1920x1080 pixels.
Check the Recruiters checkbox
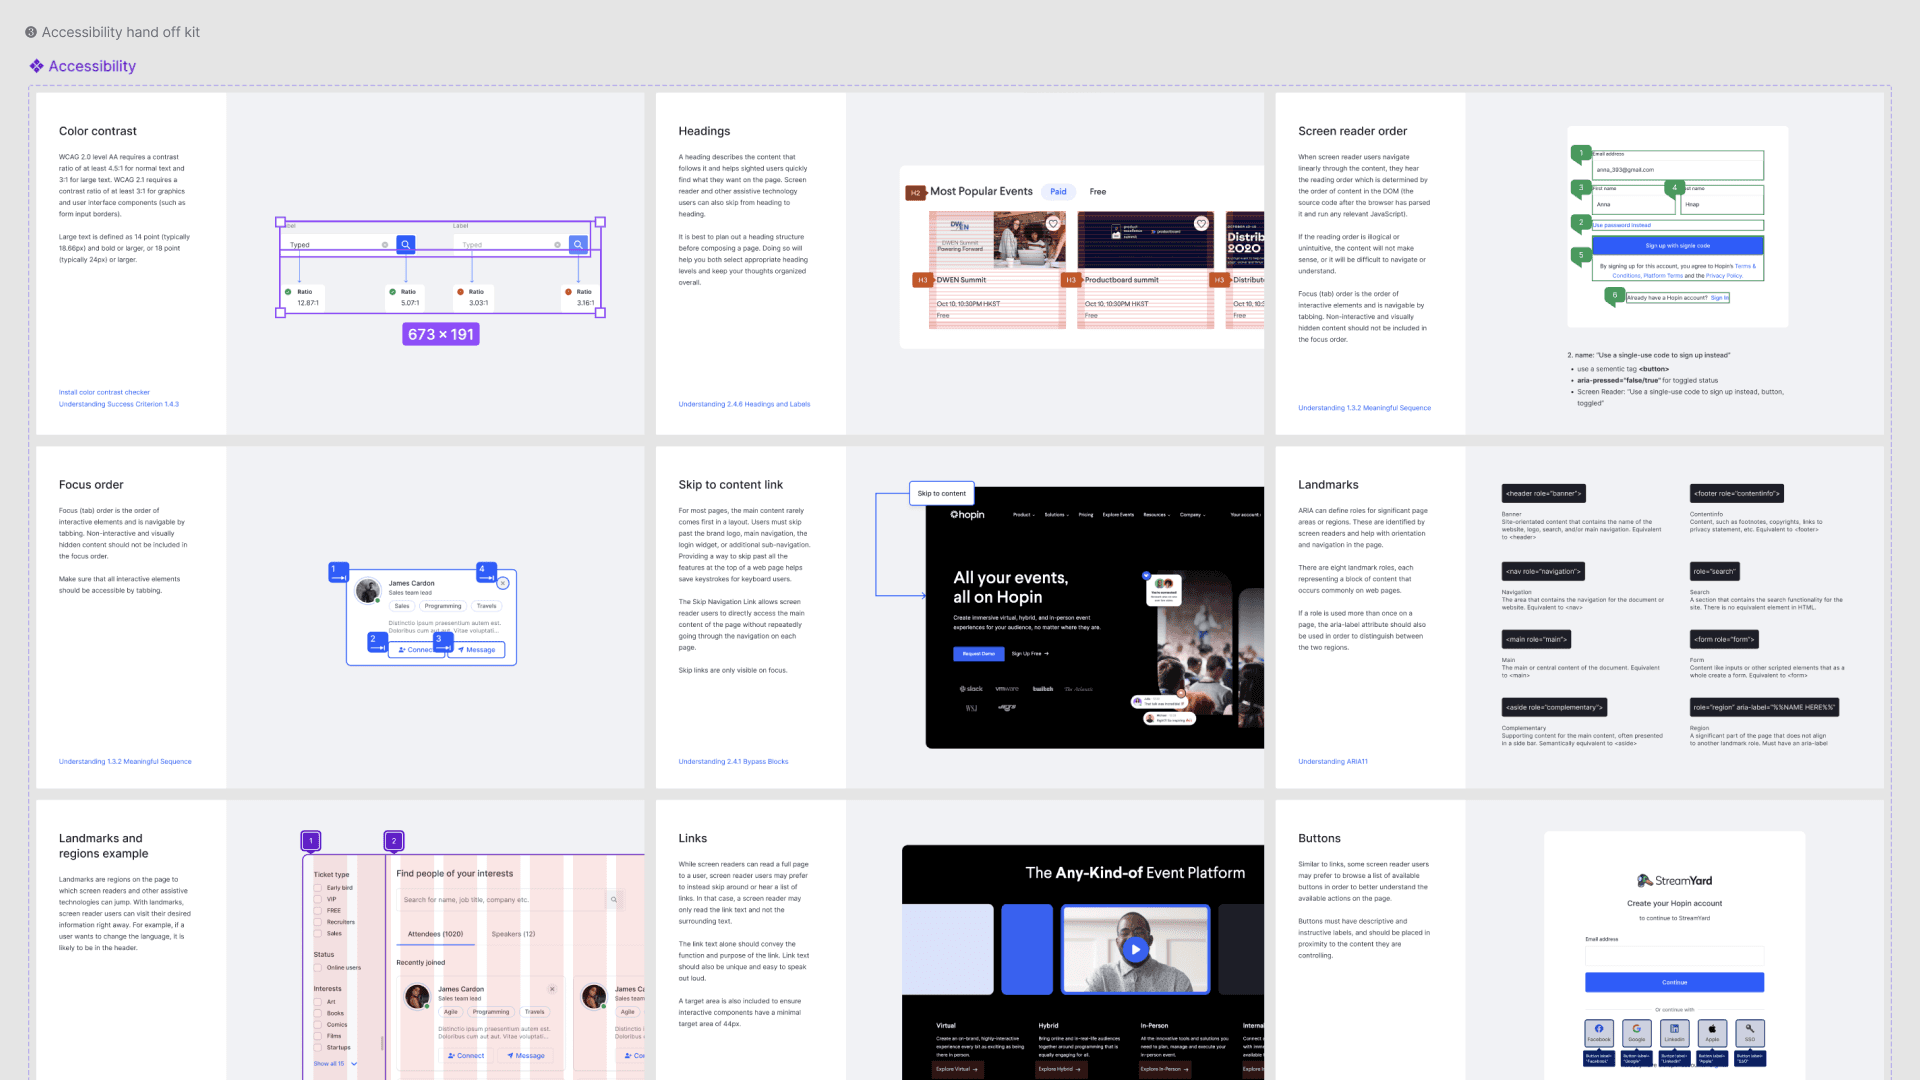[x=318, y=922]
